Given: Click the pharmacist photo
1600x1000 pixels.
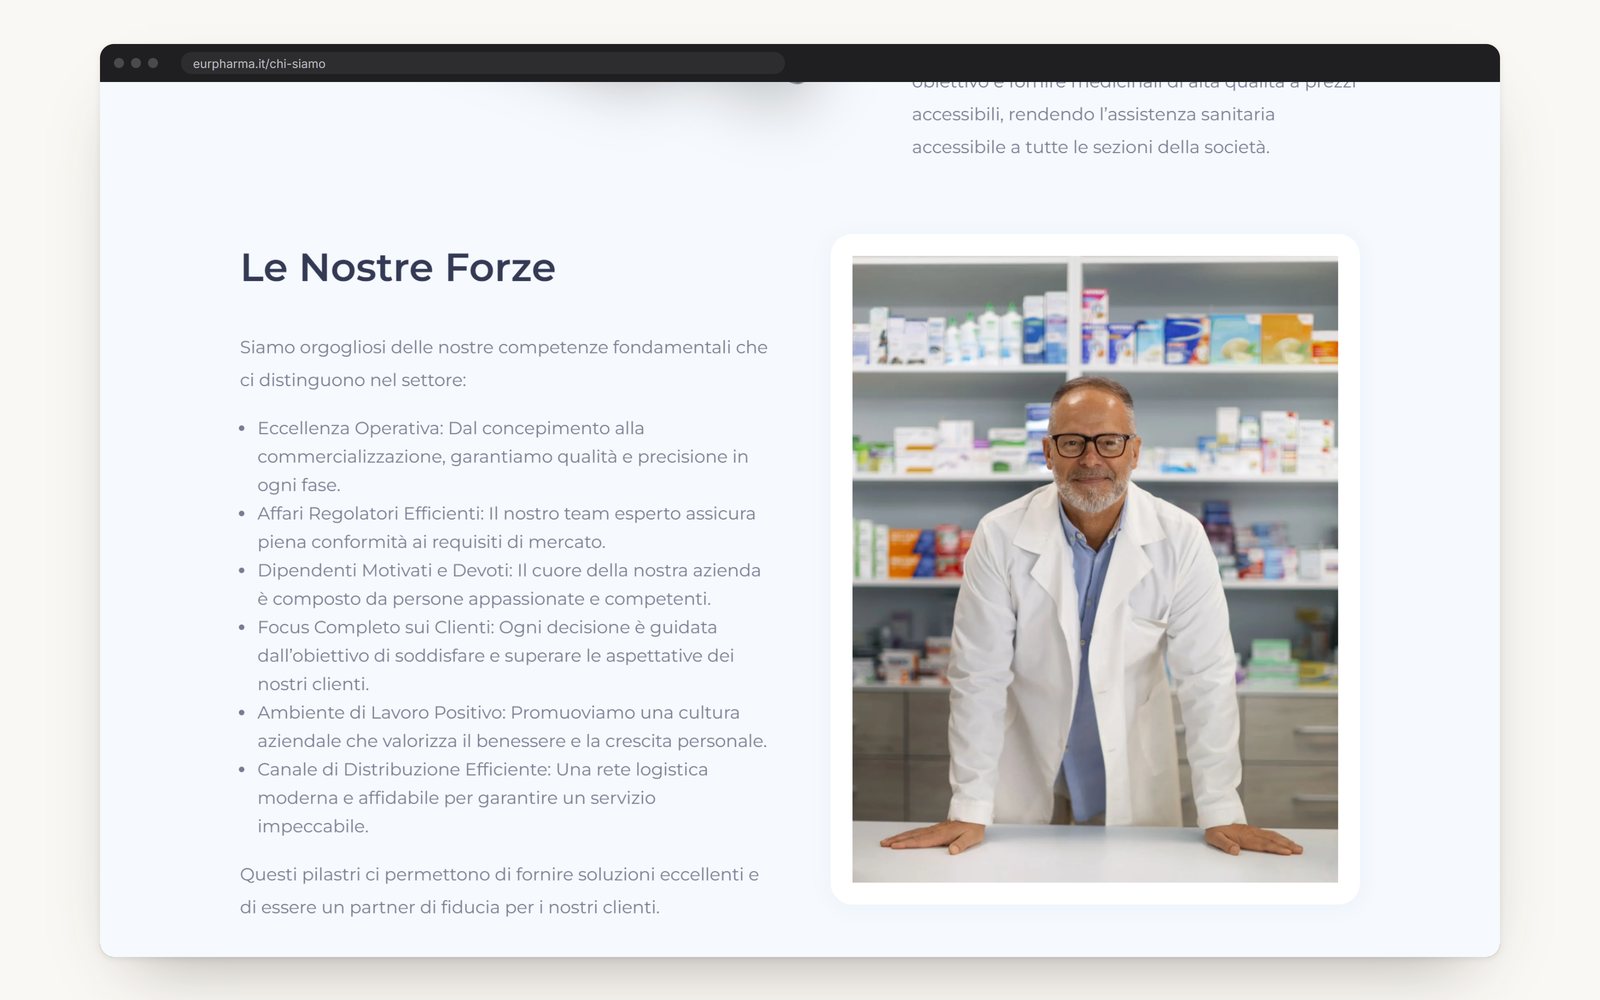Looking at the screenshot, I should [1095, 570].
